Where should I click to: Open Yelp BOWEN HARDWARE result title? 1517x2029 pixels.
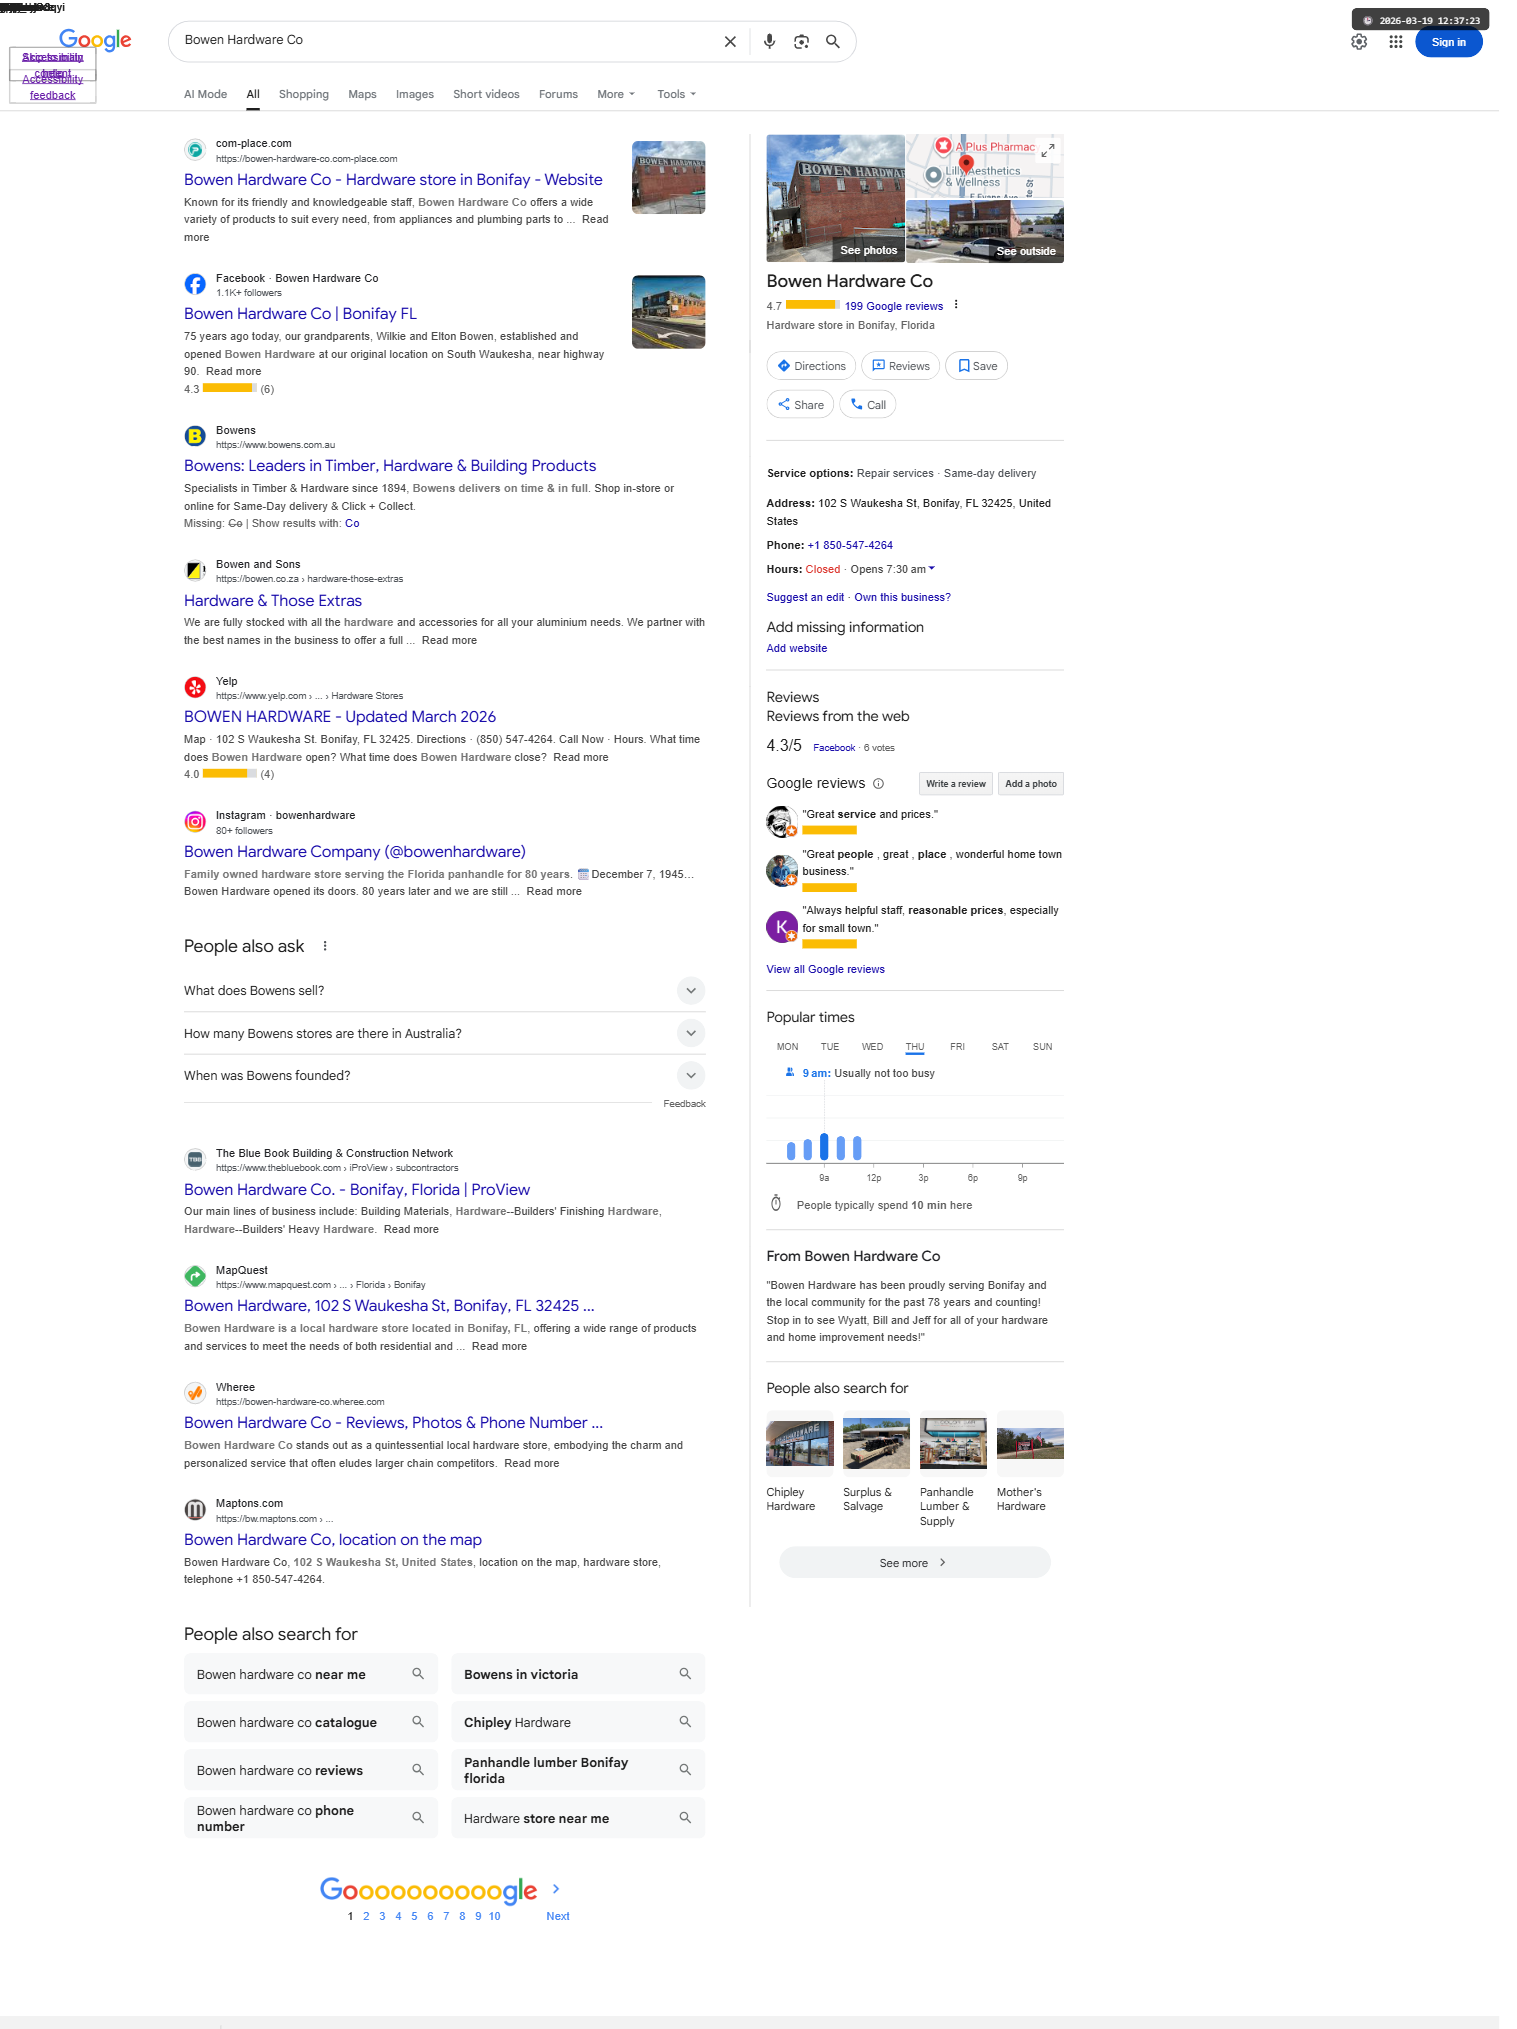(340, 717)
